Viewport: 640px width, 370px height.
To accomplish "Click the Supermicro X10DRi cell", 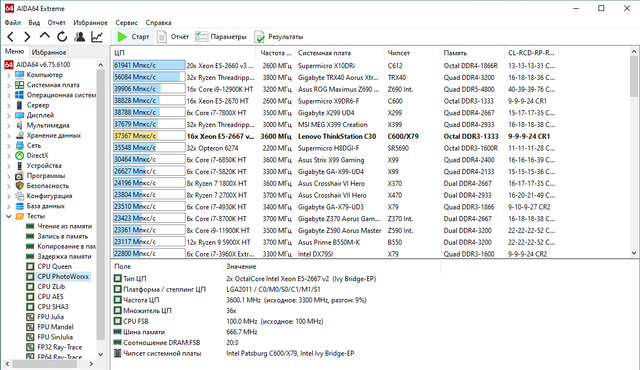I will point(326,66).
